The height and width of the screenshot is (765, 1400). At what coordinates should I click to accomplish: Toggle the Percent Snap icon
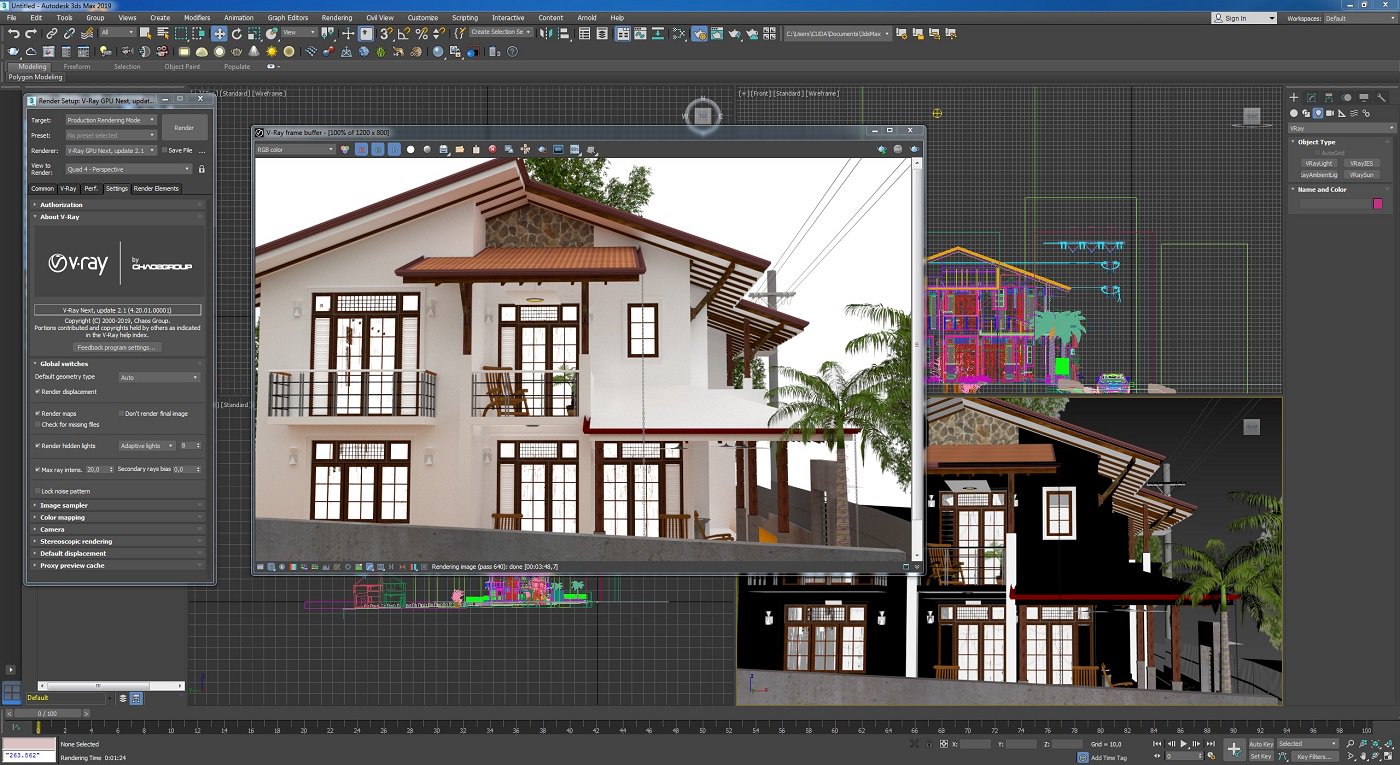pyautogui.click(x=422, y=33)
